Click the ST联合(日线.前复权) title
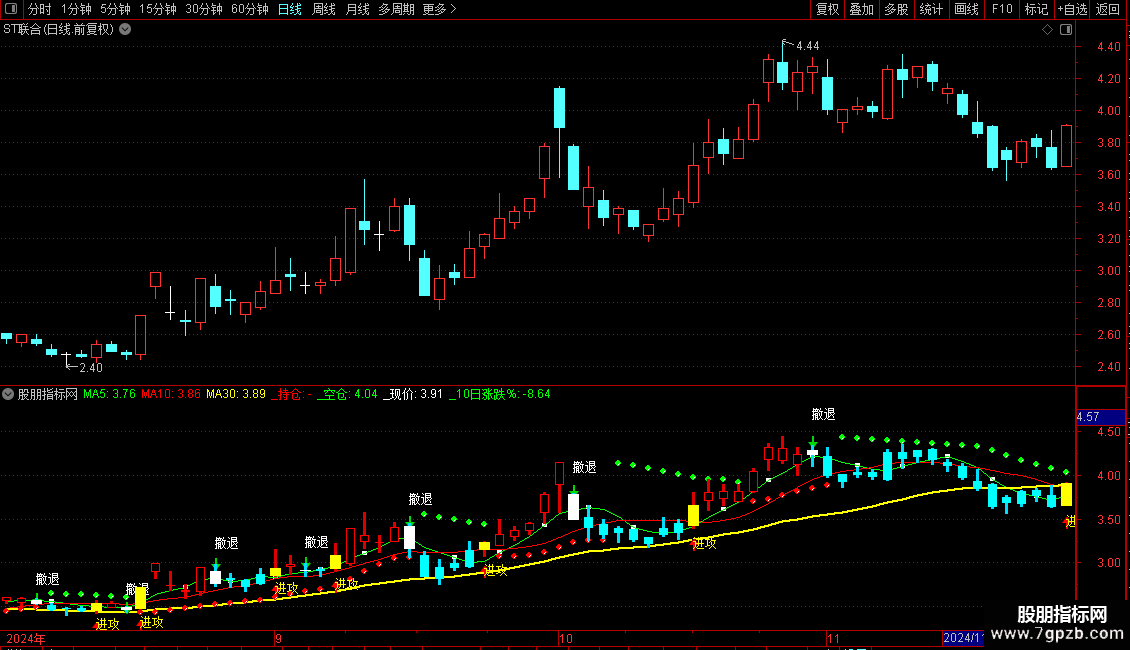The height and width of the screenshot is (650, 1130). click(58, 30)
